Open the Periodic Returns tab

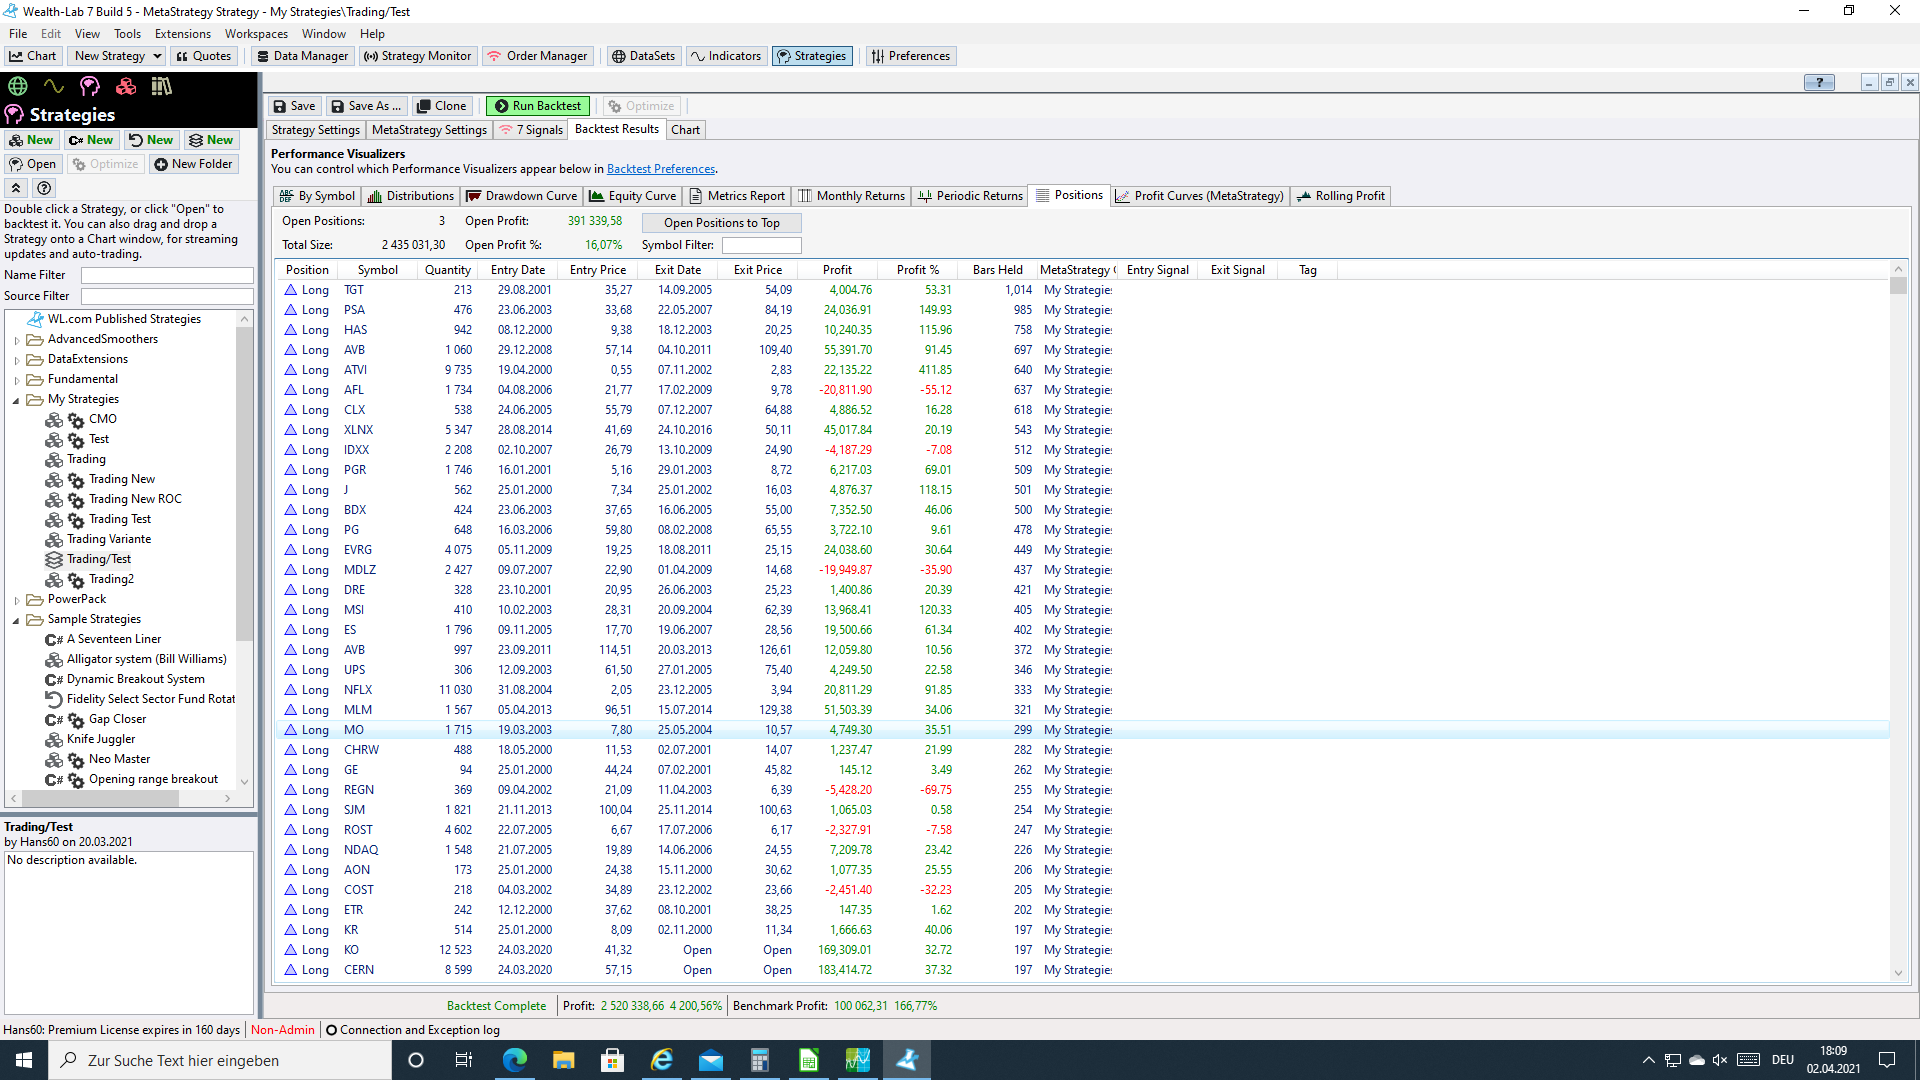970,196
